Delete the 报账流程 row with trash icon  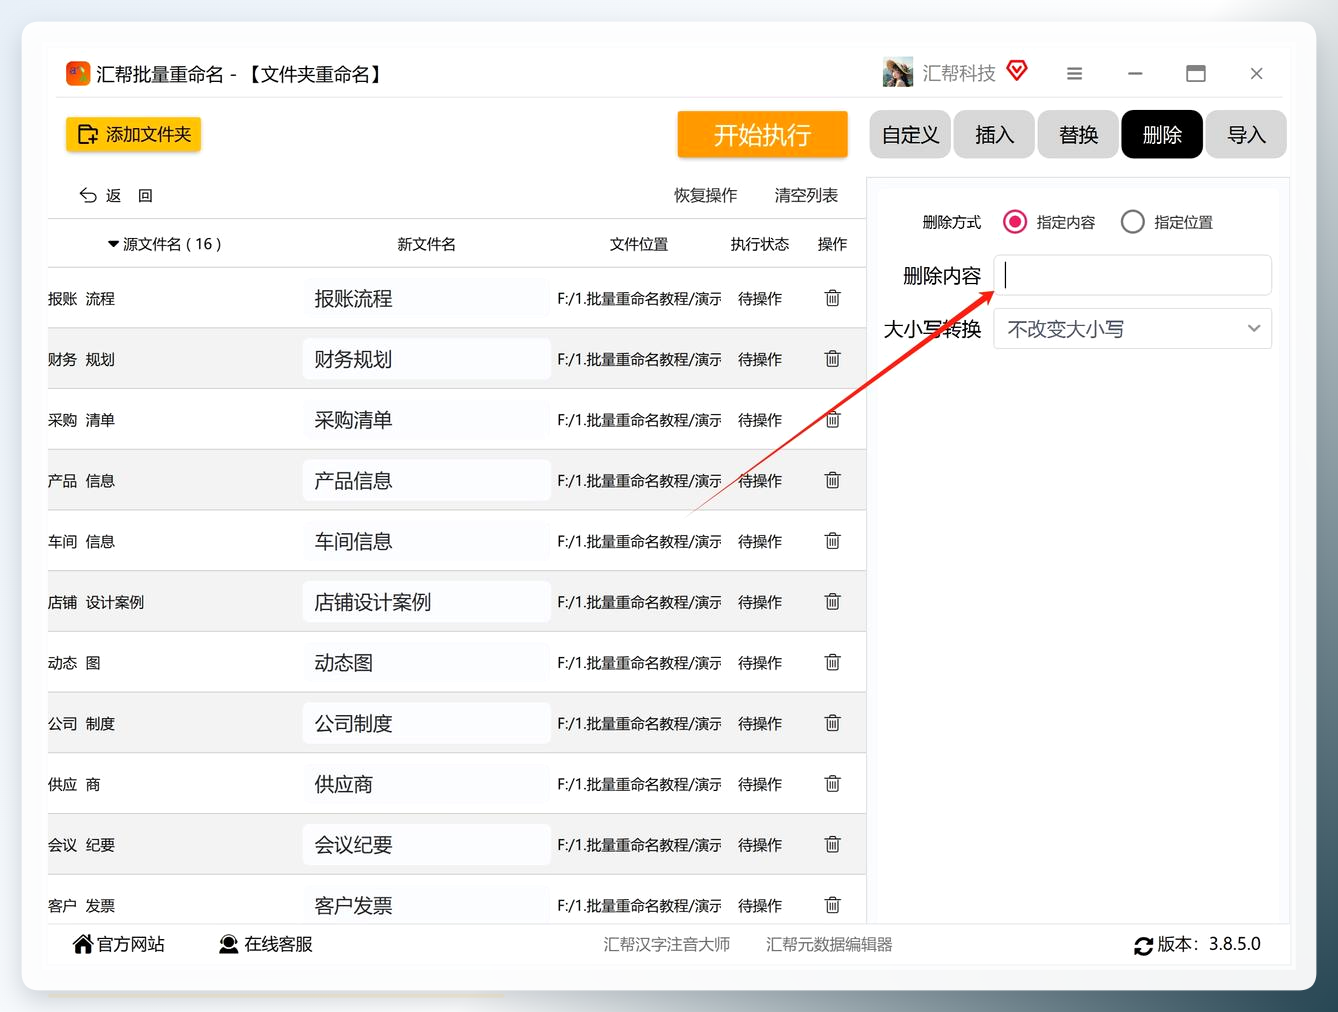(x=832, y=298)
